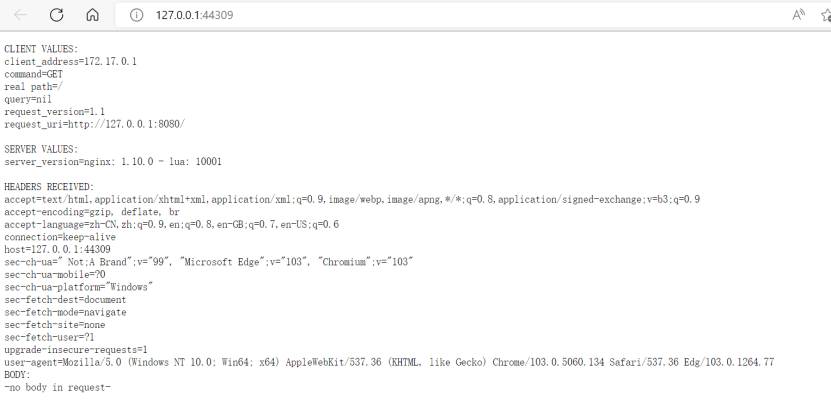Viewport: 831px width, 402px height.
Task: Refresh the current page
Action: [x=57, y=15]
